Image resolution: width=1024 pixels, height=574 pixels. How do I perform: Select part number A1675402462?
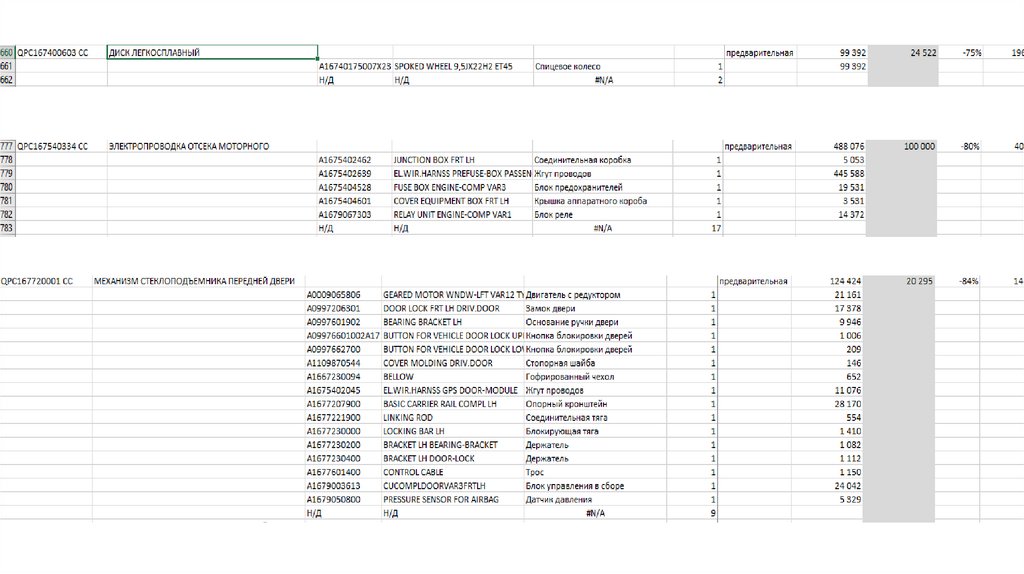click(355, 160)
